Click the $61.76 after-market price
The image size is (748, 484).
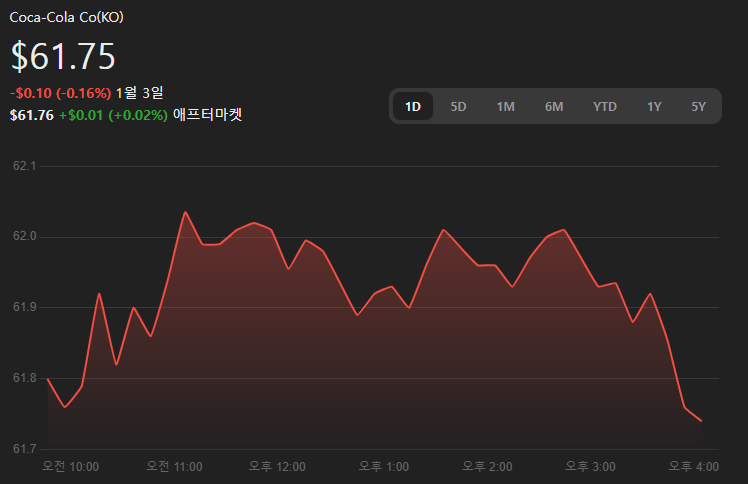pyautogui.click(x=32, y=115)
